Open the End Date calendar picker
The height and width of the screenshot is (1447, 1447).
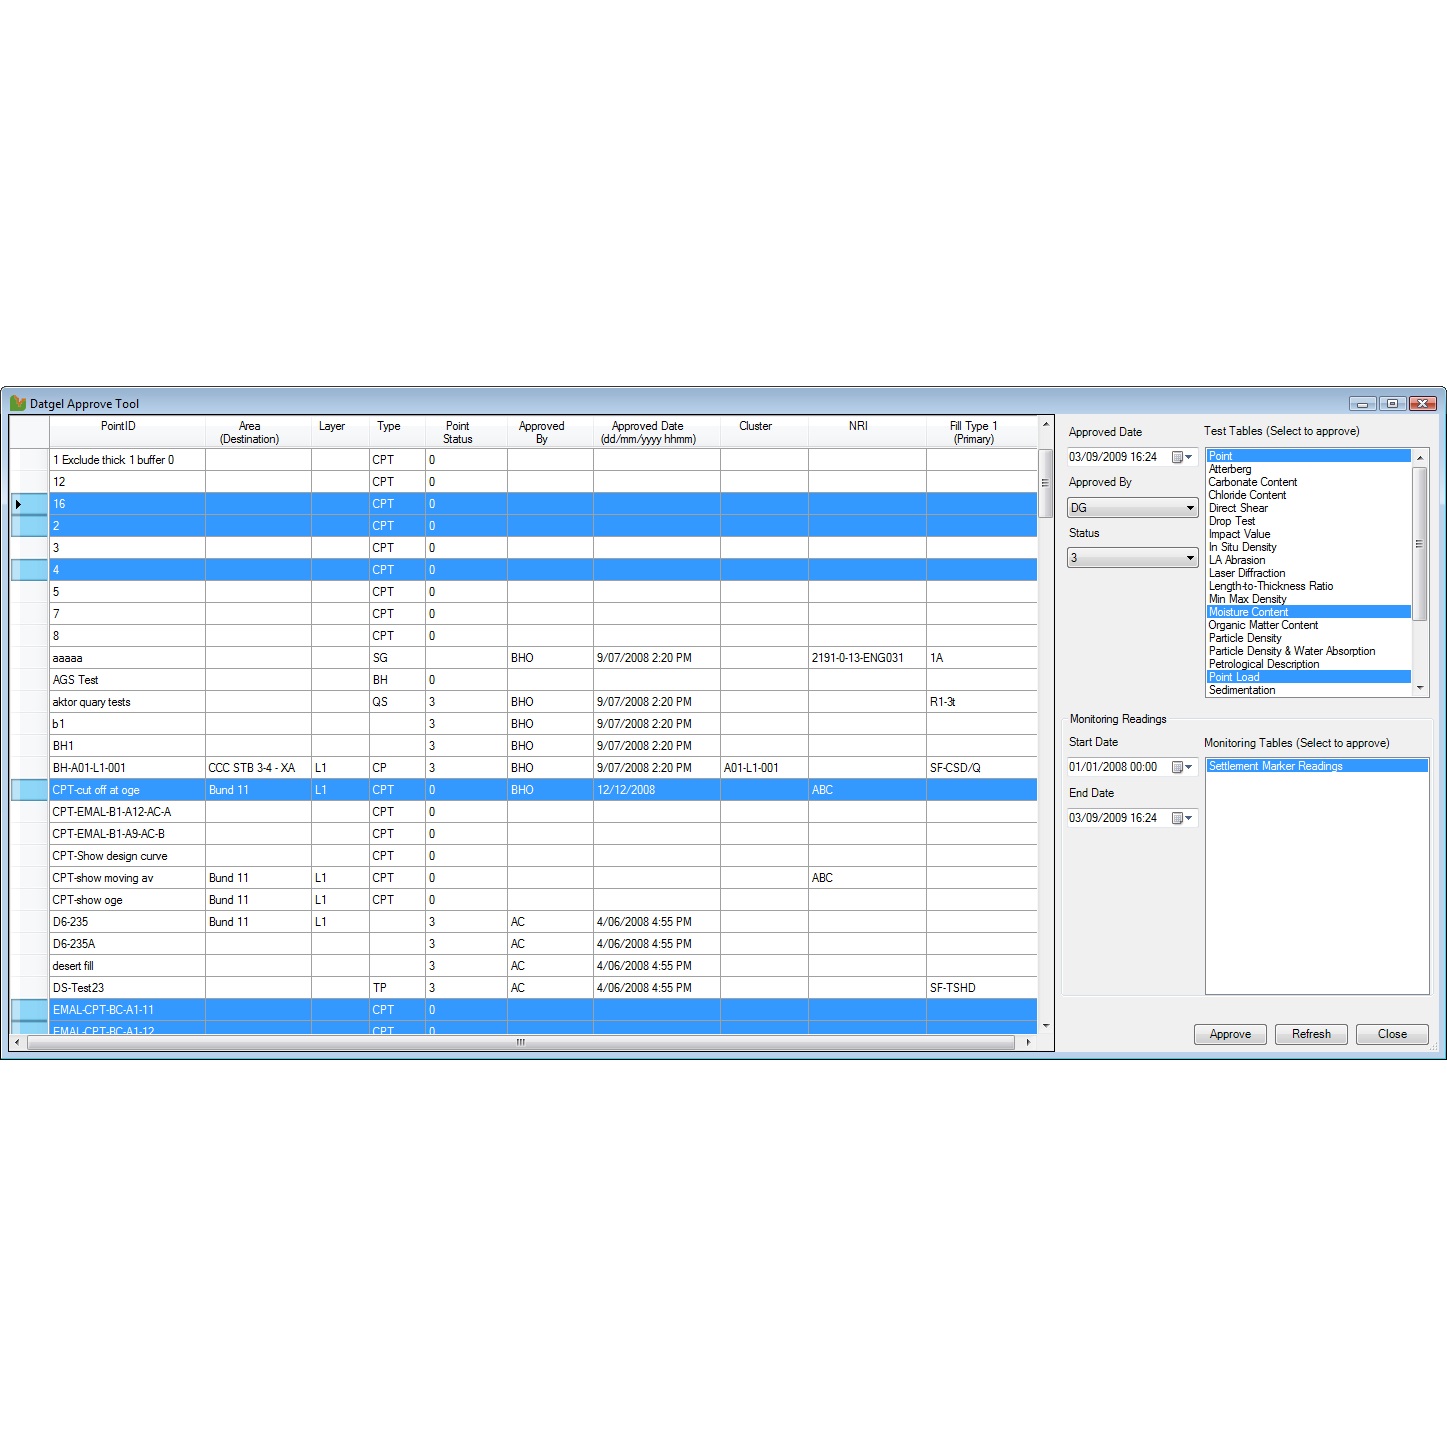click(1182, 818)
